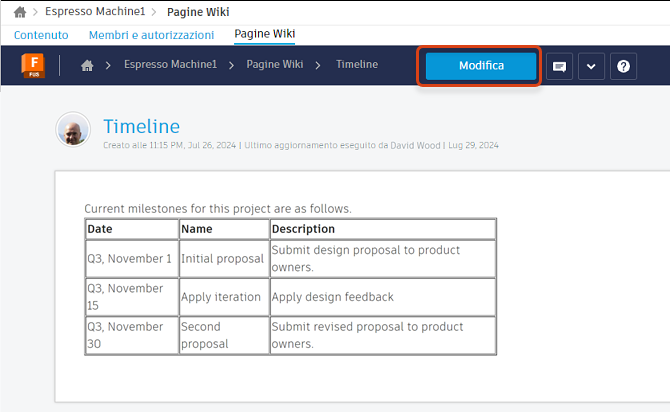Viewport: 670px width, 412px height.
Task: Expand the down-chevron dropdown in the dark bar
Action: point(591,66)
